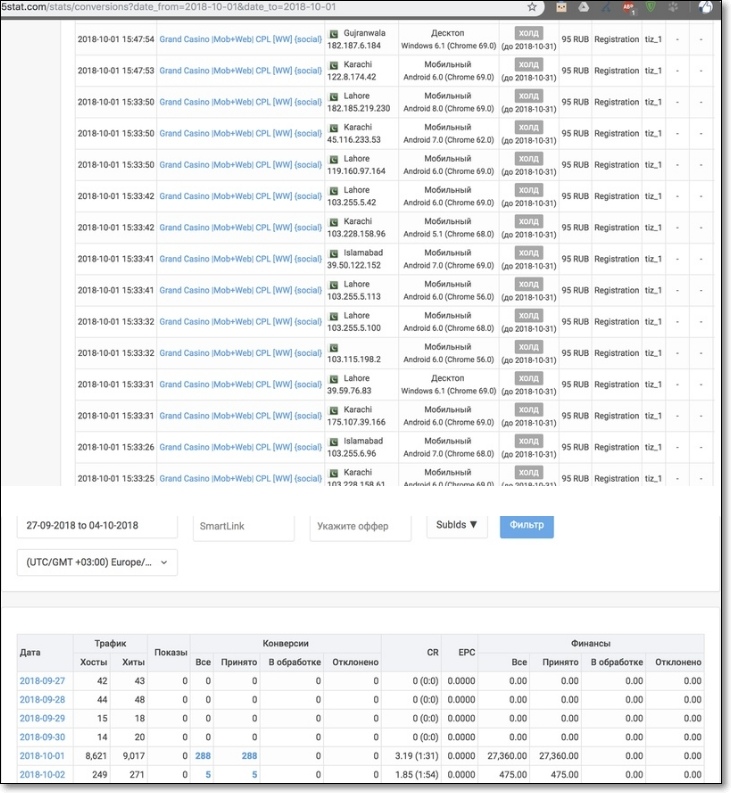Click the flag beside Karachi 45.116.233.53
Viewport: 731px width, 793px height.
point(334,128)
